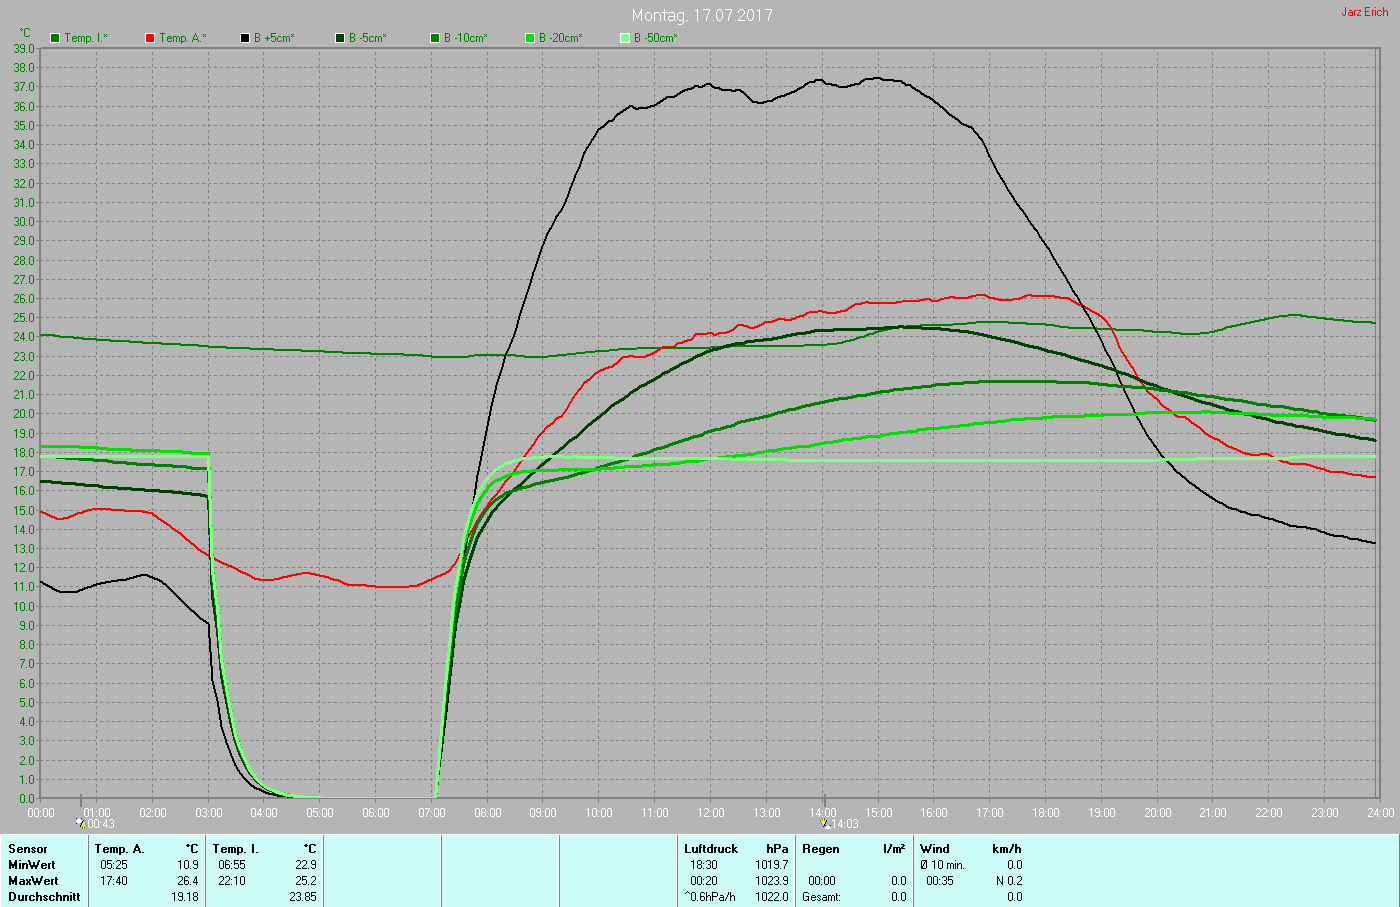Click the 'Jarz Erich' author text
The width and height of the screenshot is (1400, 907).
point(1365,12)
